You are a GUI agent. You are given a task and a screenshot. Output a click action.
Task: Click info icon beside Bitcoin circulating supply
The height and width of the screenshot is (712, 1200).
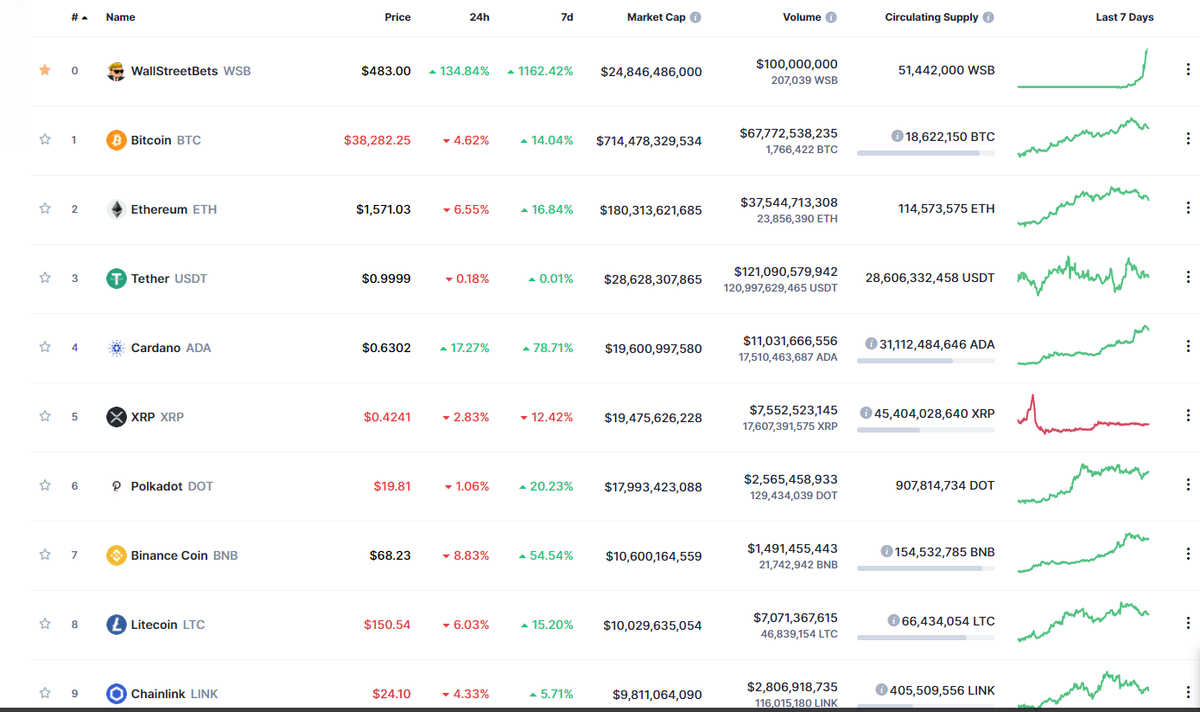click(x=897, y=136)
